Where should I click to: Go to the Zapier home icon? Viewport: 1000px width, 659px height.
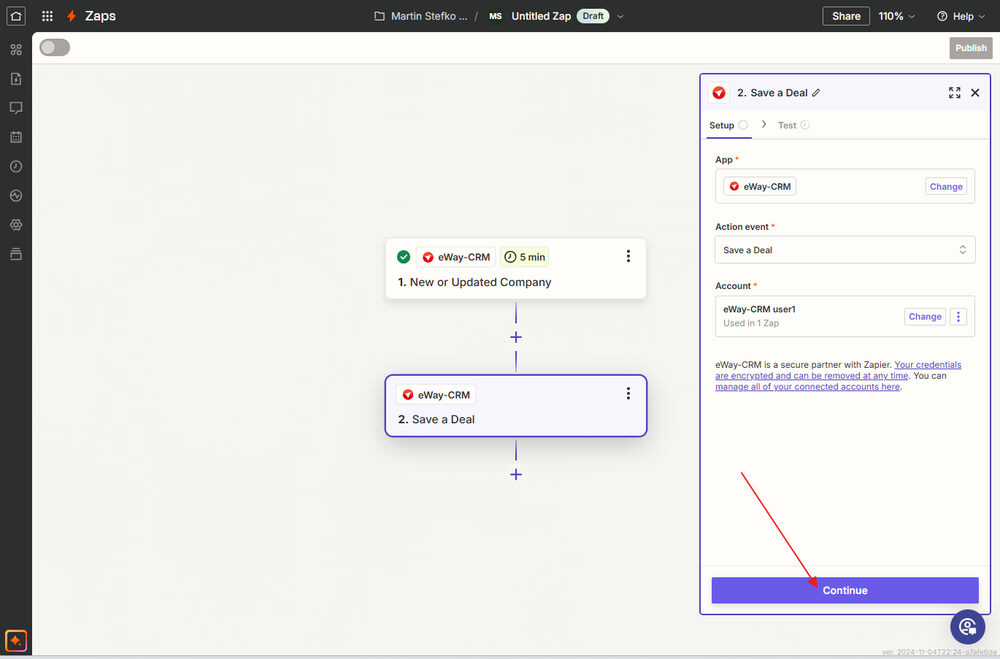click(x=16, y=16)
